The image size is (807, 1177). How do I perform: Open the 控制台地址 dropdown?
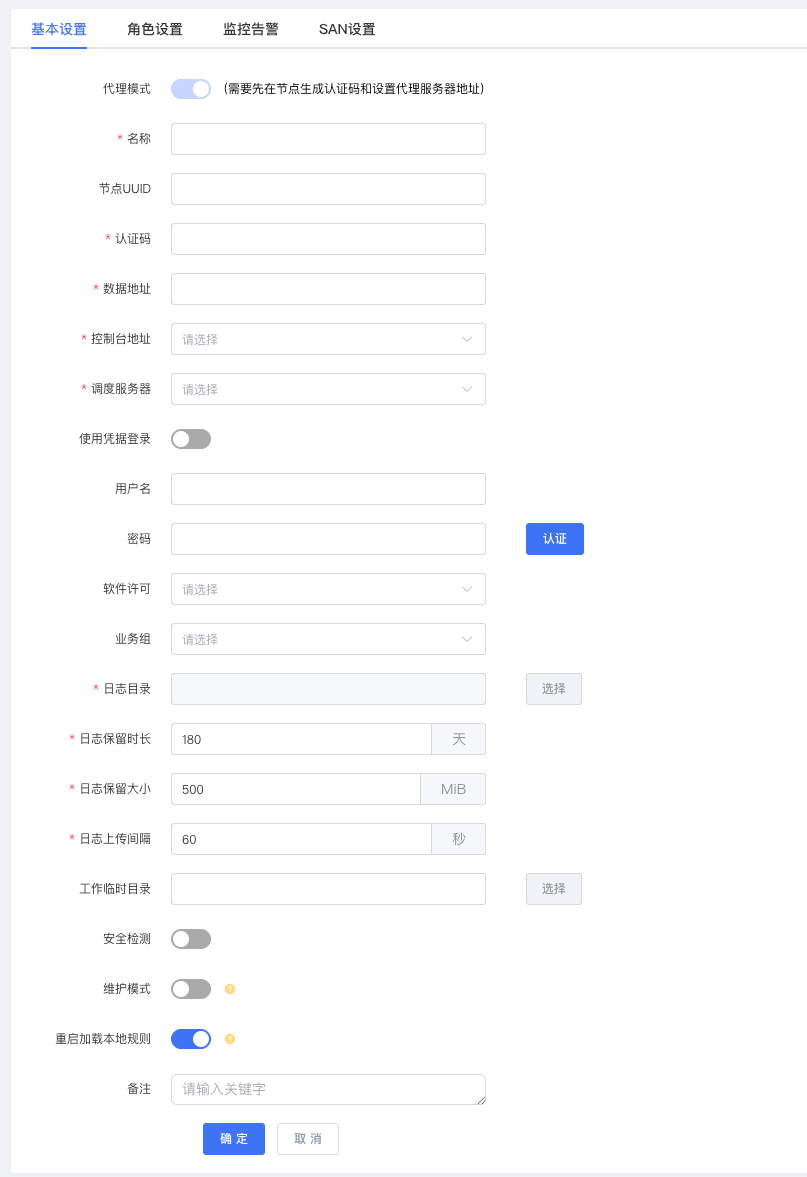(x=328, y=339)
